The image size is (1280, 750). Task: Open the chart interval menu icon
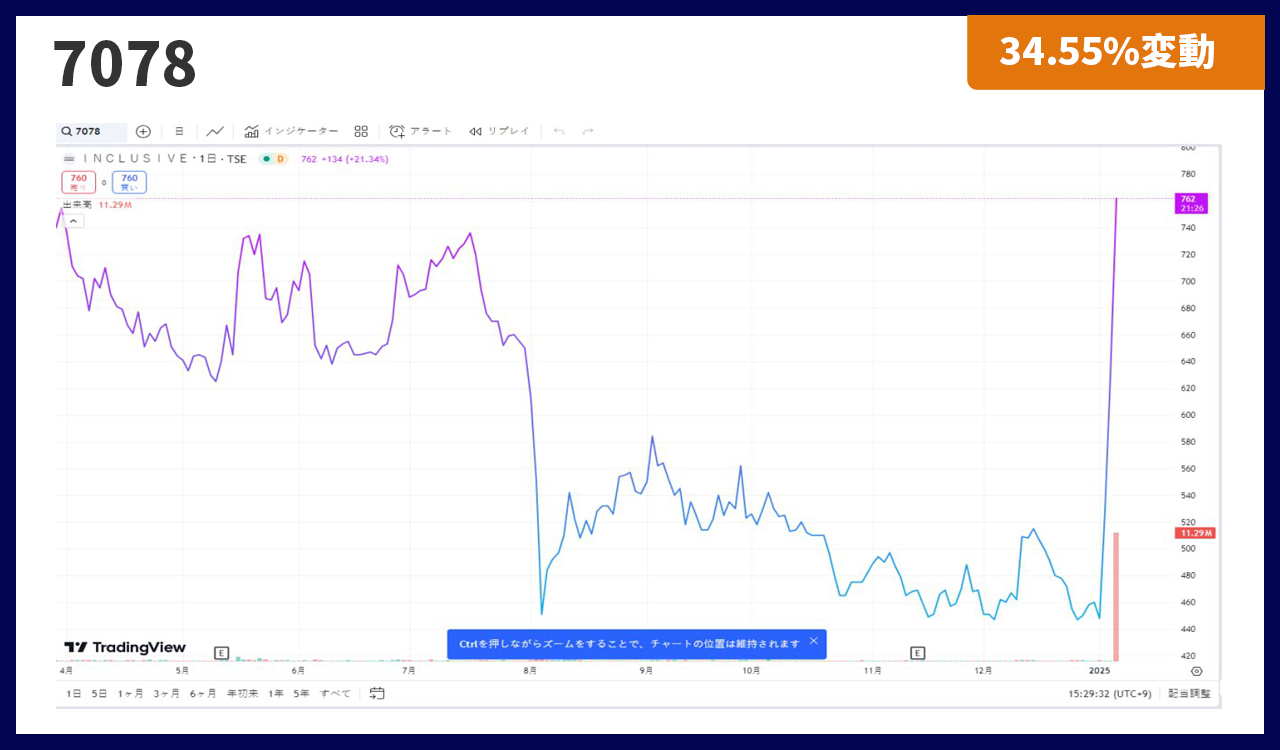tap(179, 131)
